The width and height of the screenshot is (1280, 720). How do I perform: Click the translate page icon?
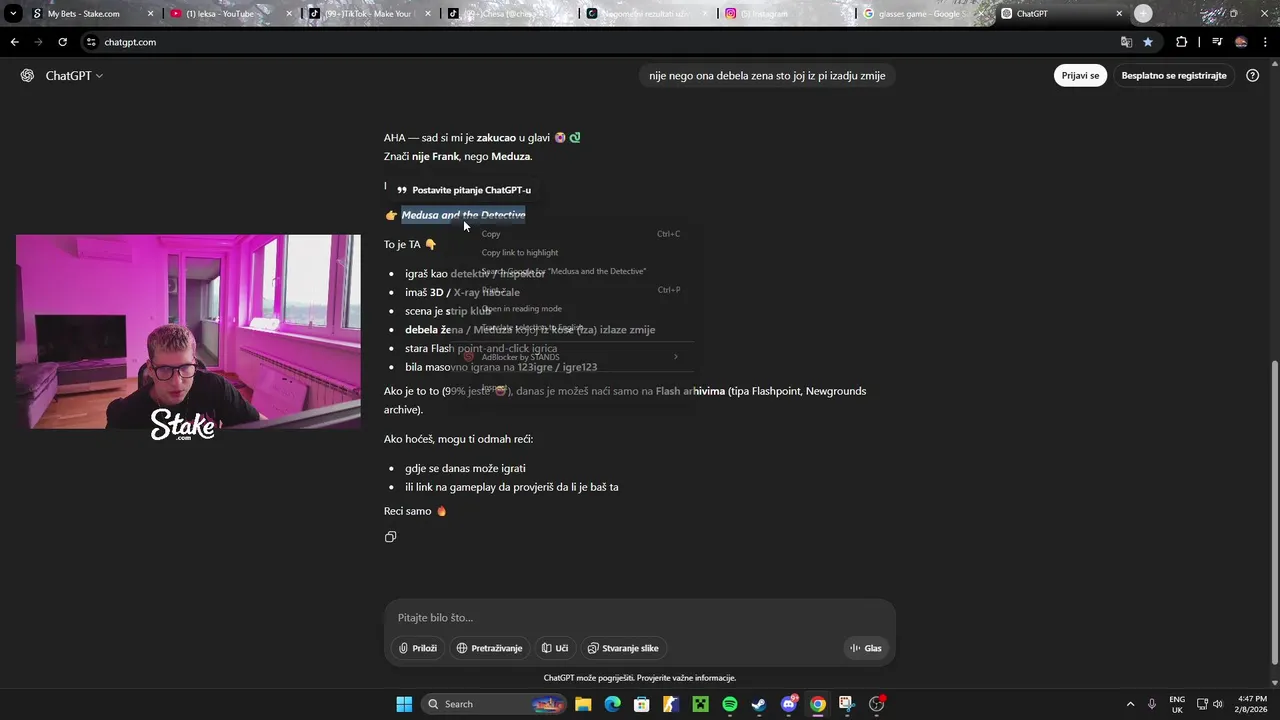click(x=1126, y=42)
